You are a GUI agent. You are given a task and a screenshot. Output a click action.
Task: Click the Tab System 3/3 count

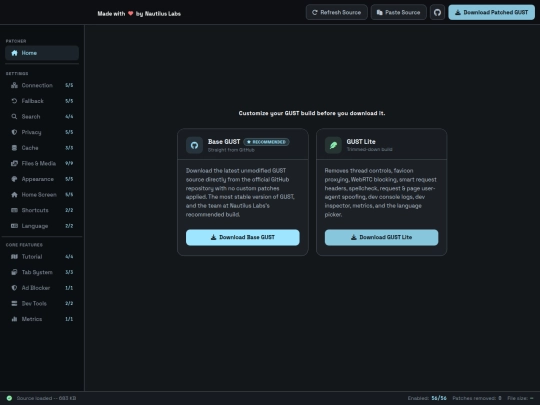coord(69,272)
